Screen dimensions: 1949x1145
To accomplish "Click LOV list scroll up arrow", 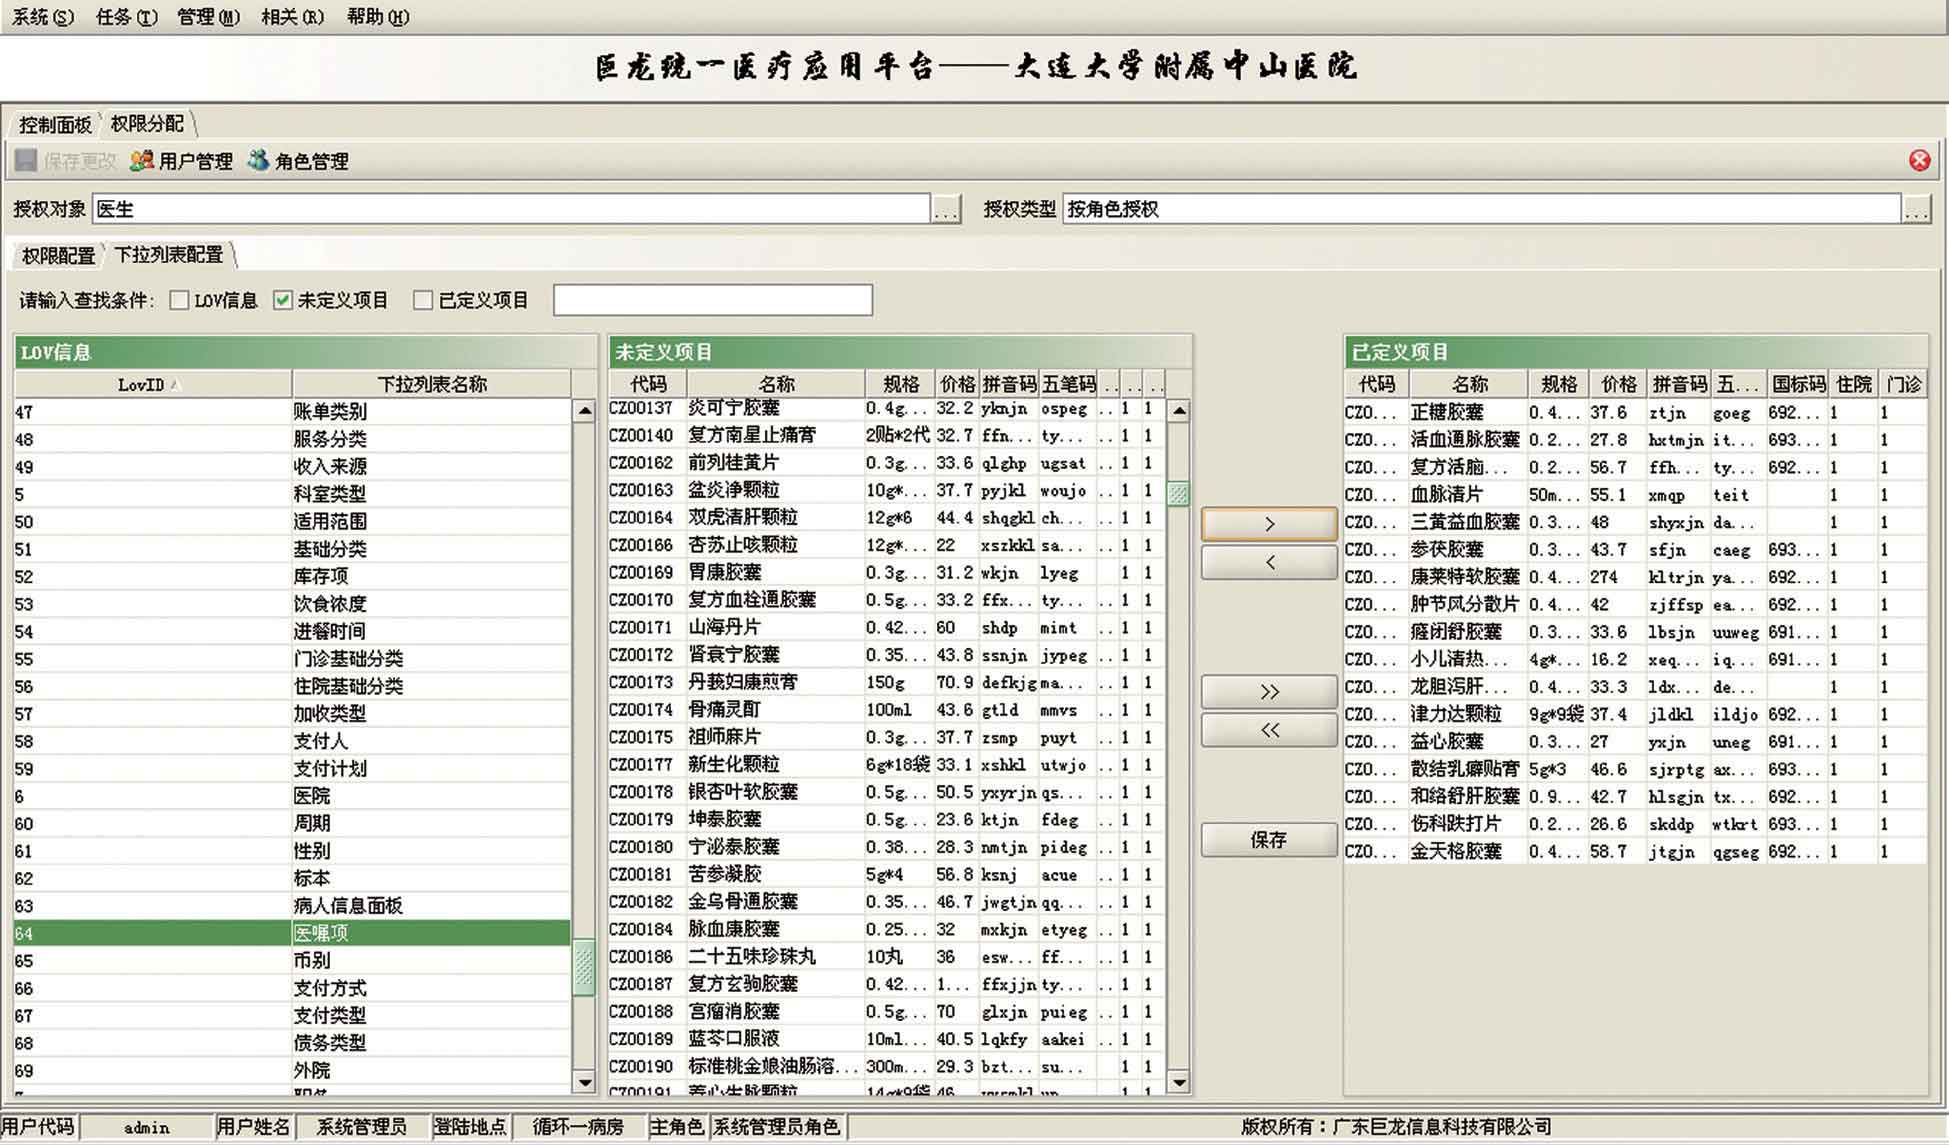I will (584, 410).
